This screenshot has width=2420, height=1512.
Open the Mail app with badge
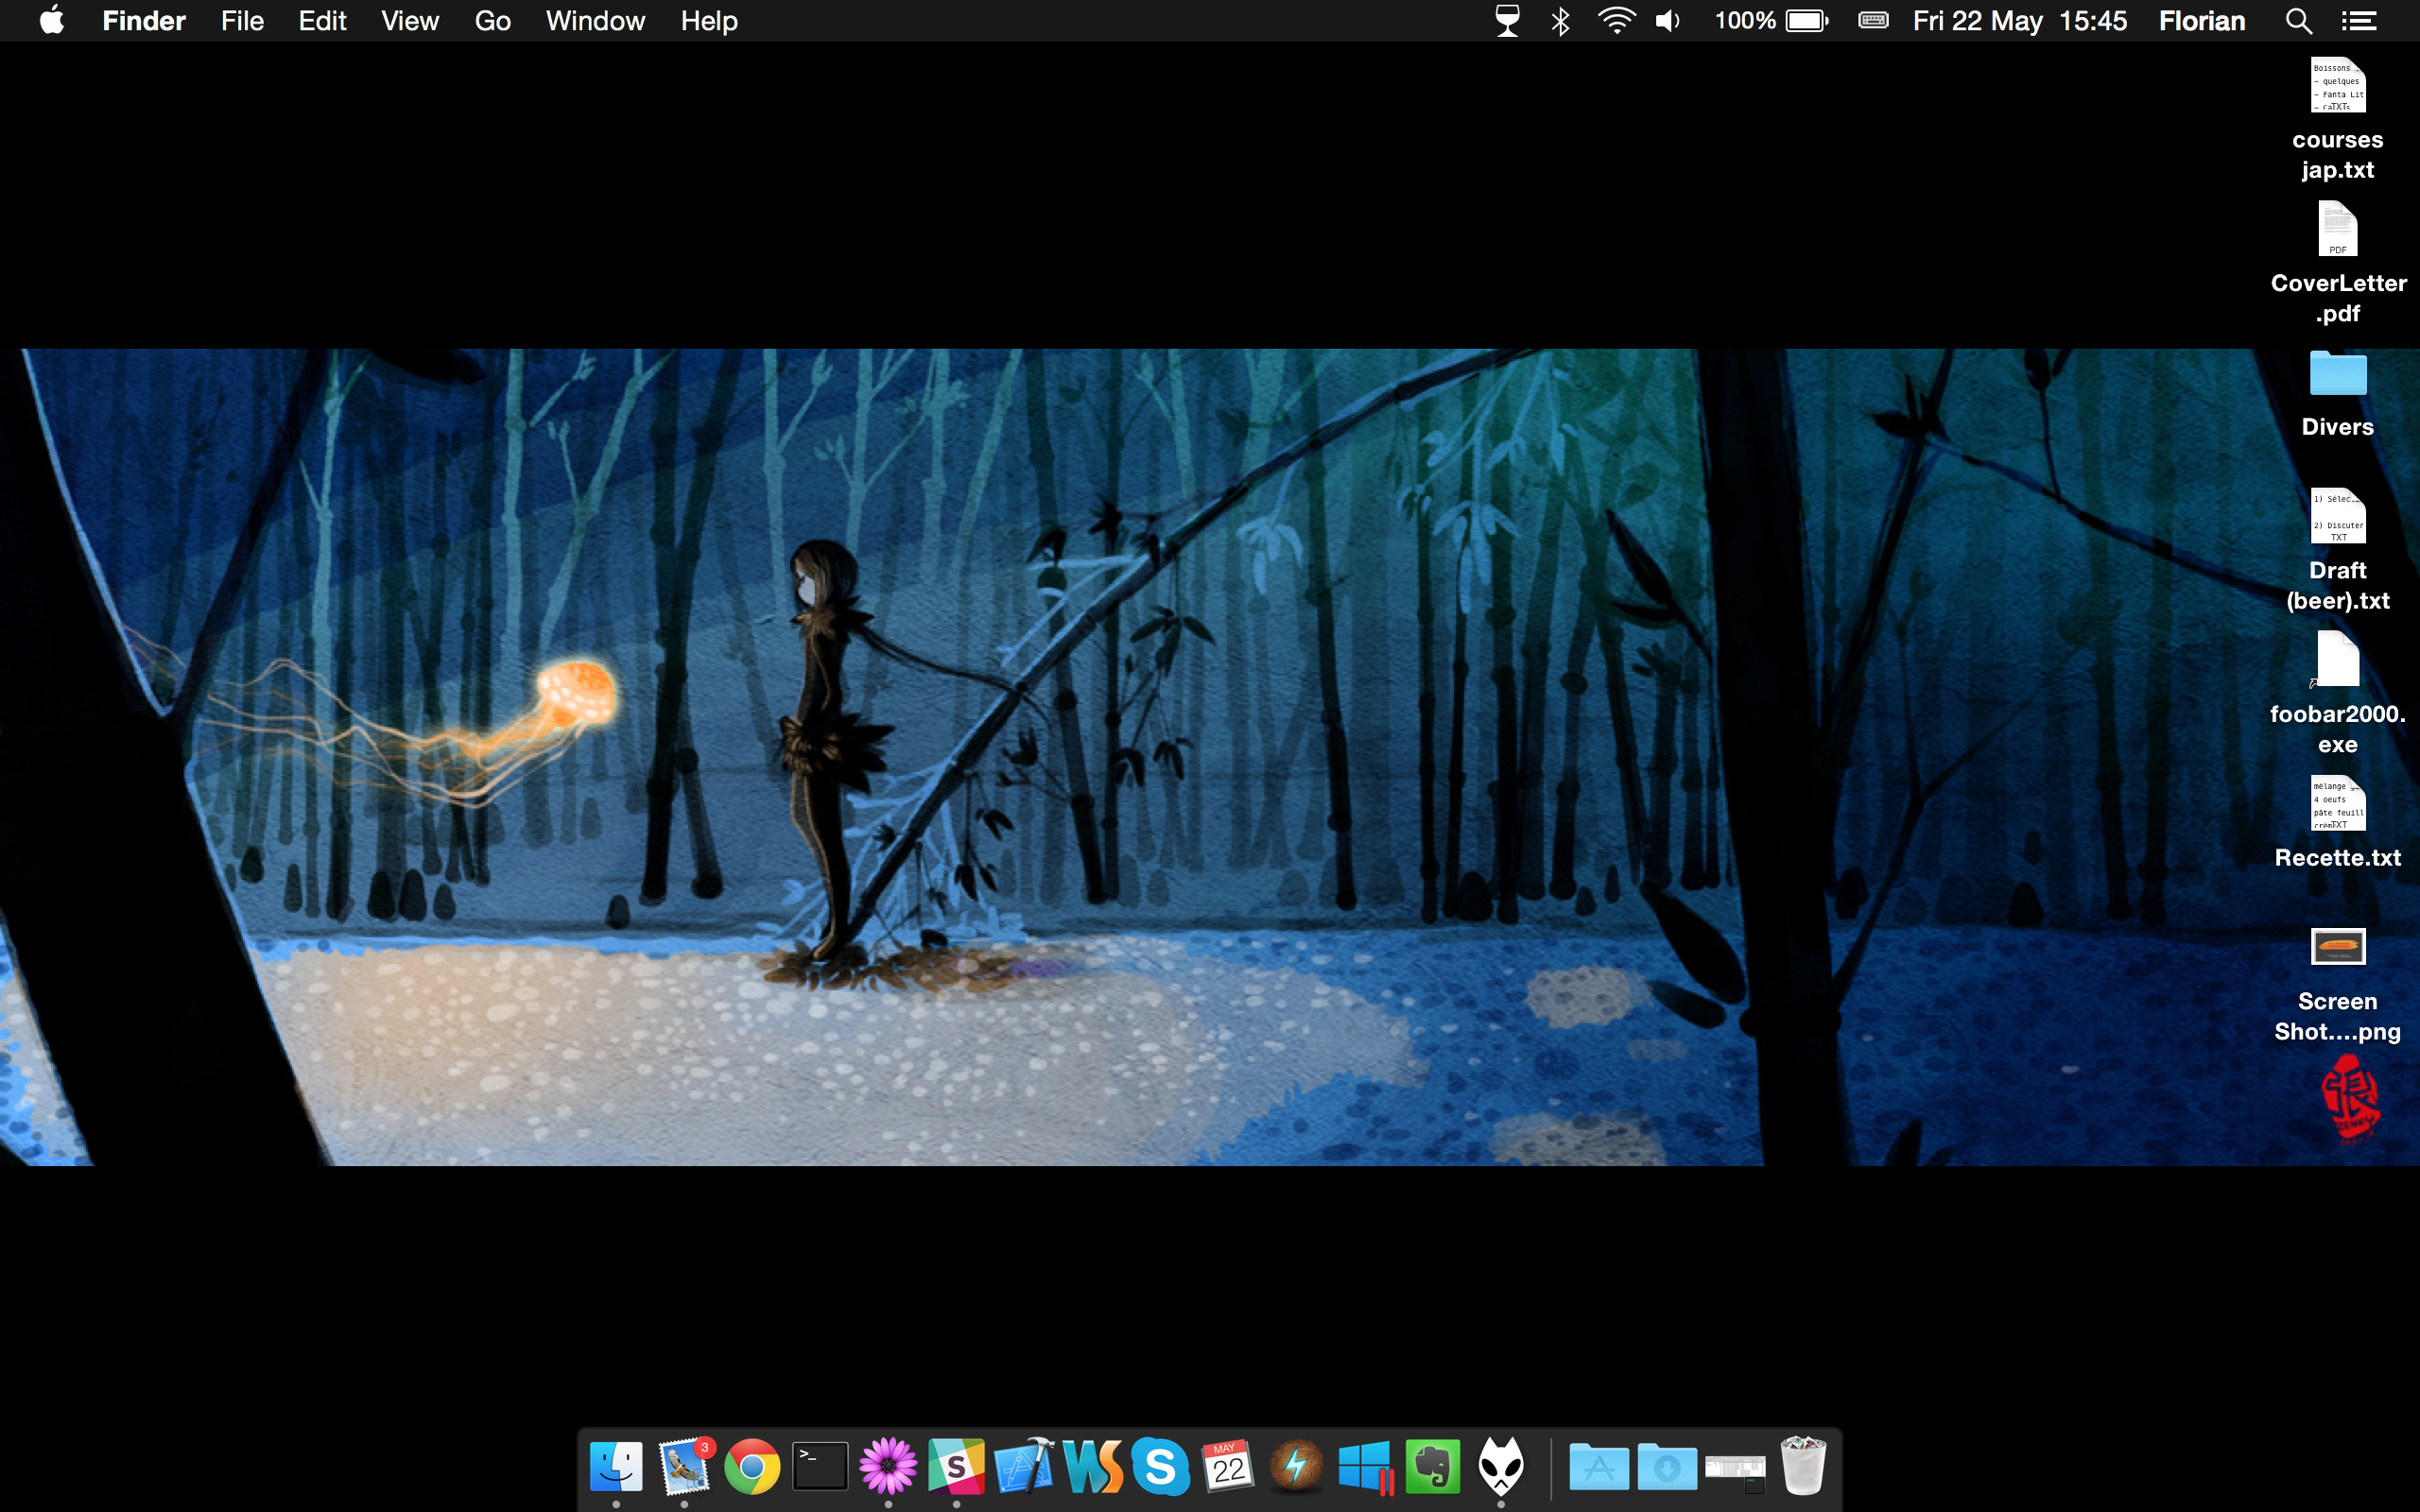click(x=685, y=1467)
